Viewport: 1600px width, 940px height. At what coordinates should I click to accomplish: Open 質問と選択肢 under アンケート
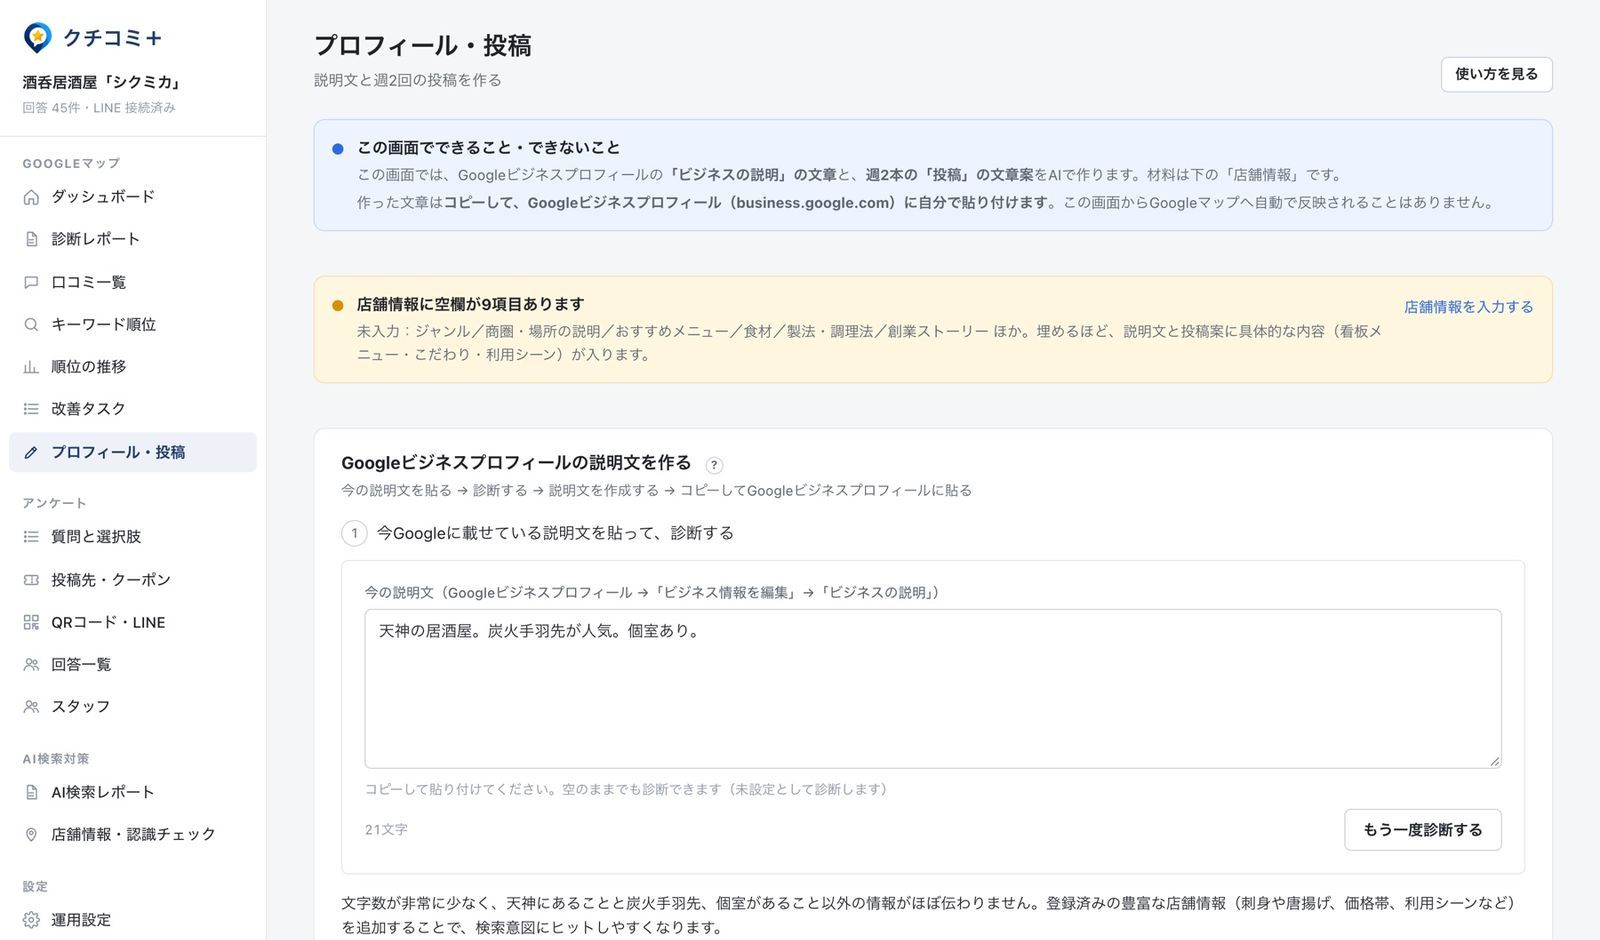(x=133, y=537)
